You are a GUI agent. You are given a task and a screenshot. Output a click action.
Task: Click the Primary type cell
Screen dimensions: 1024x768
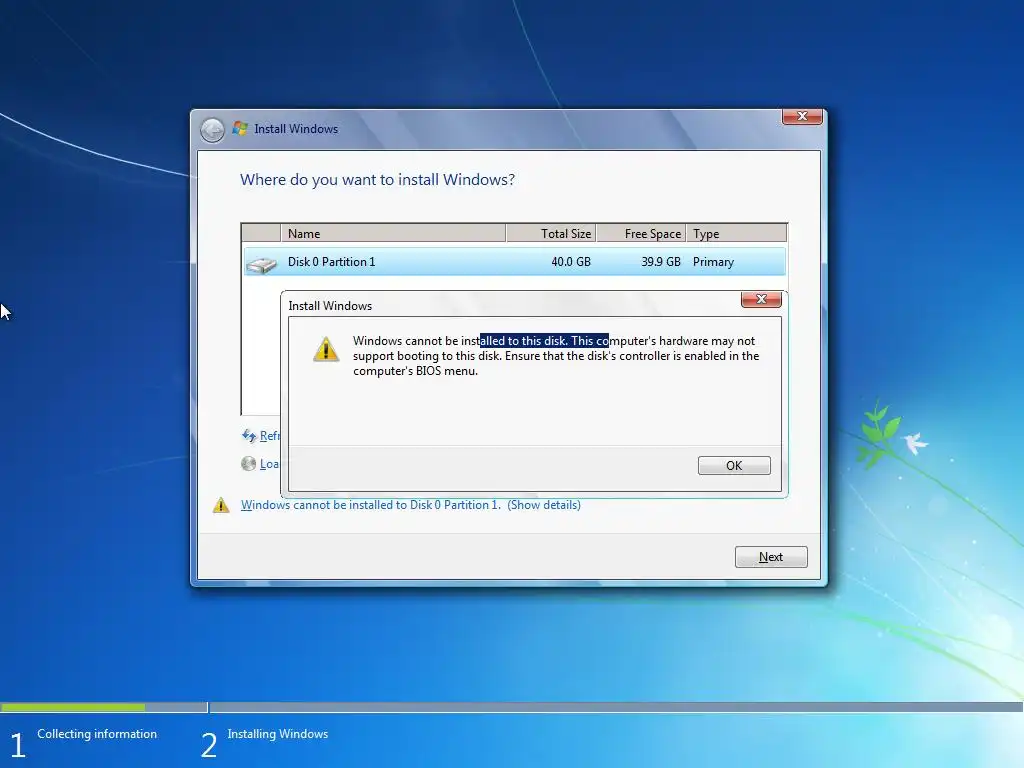pos(713,262)
